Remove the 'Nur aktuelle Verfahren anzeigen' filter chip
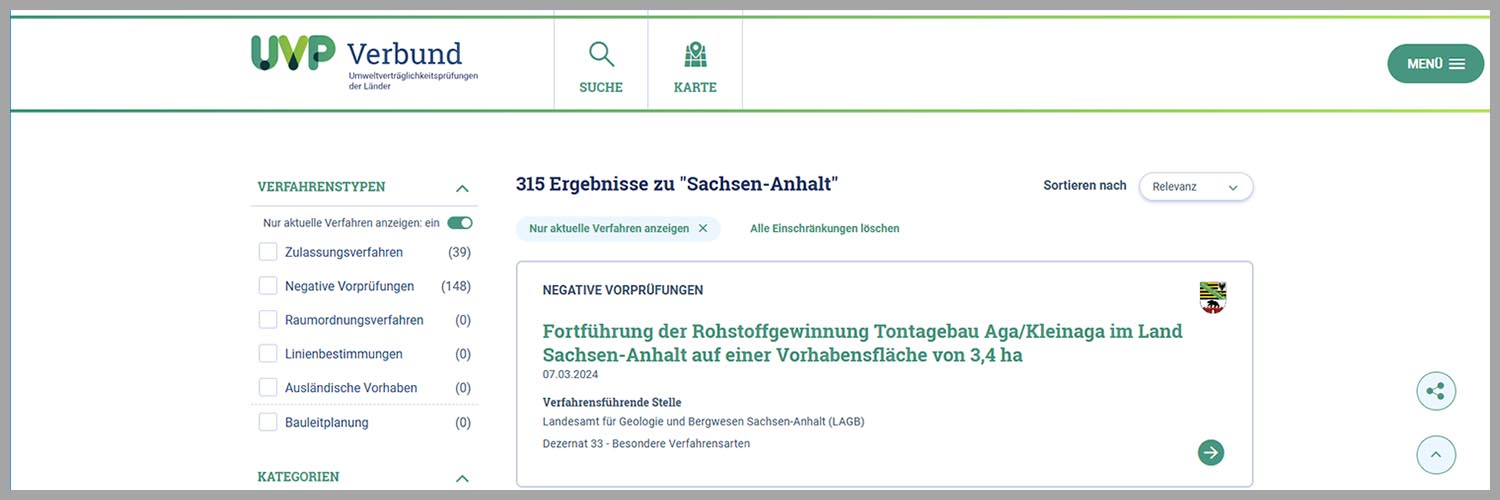Viewport: 1500px width, 500px height. [703, 228]
